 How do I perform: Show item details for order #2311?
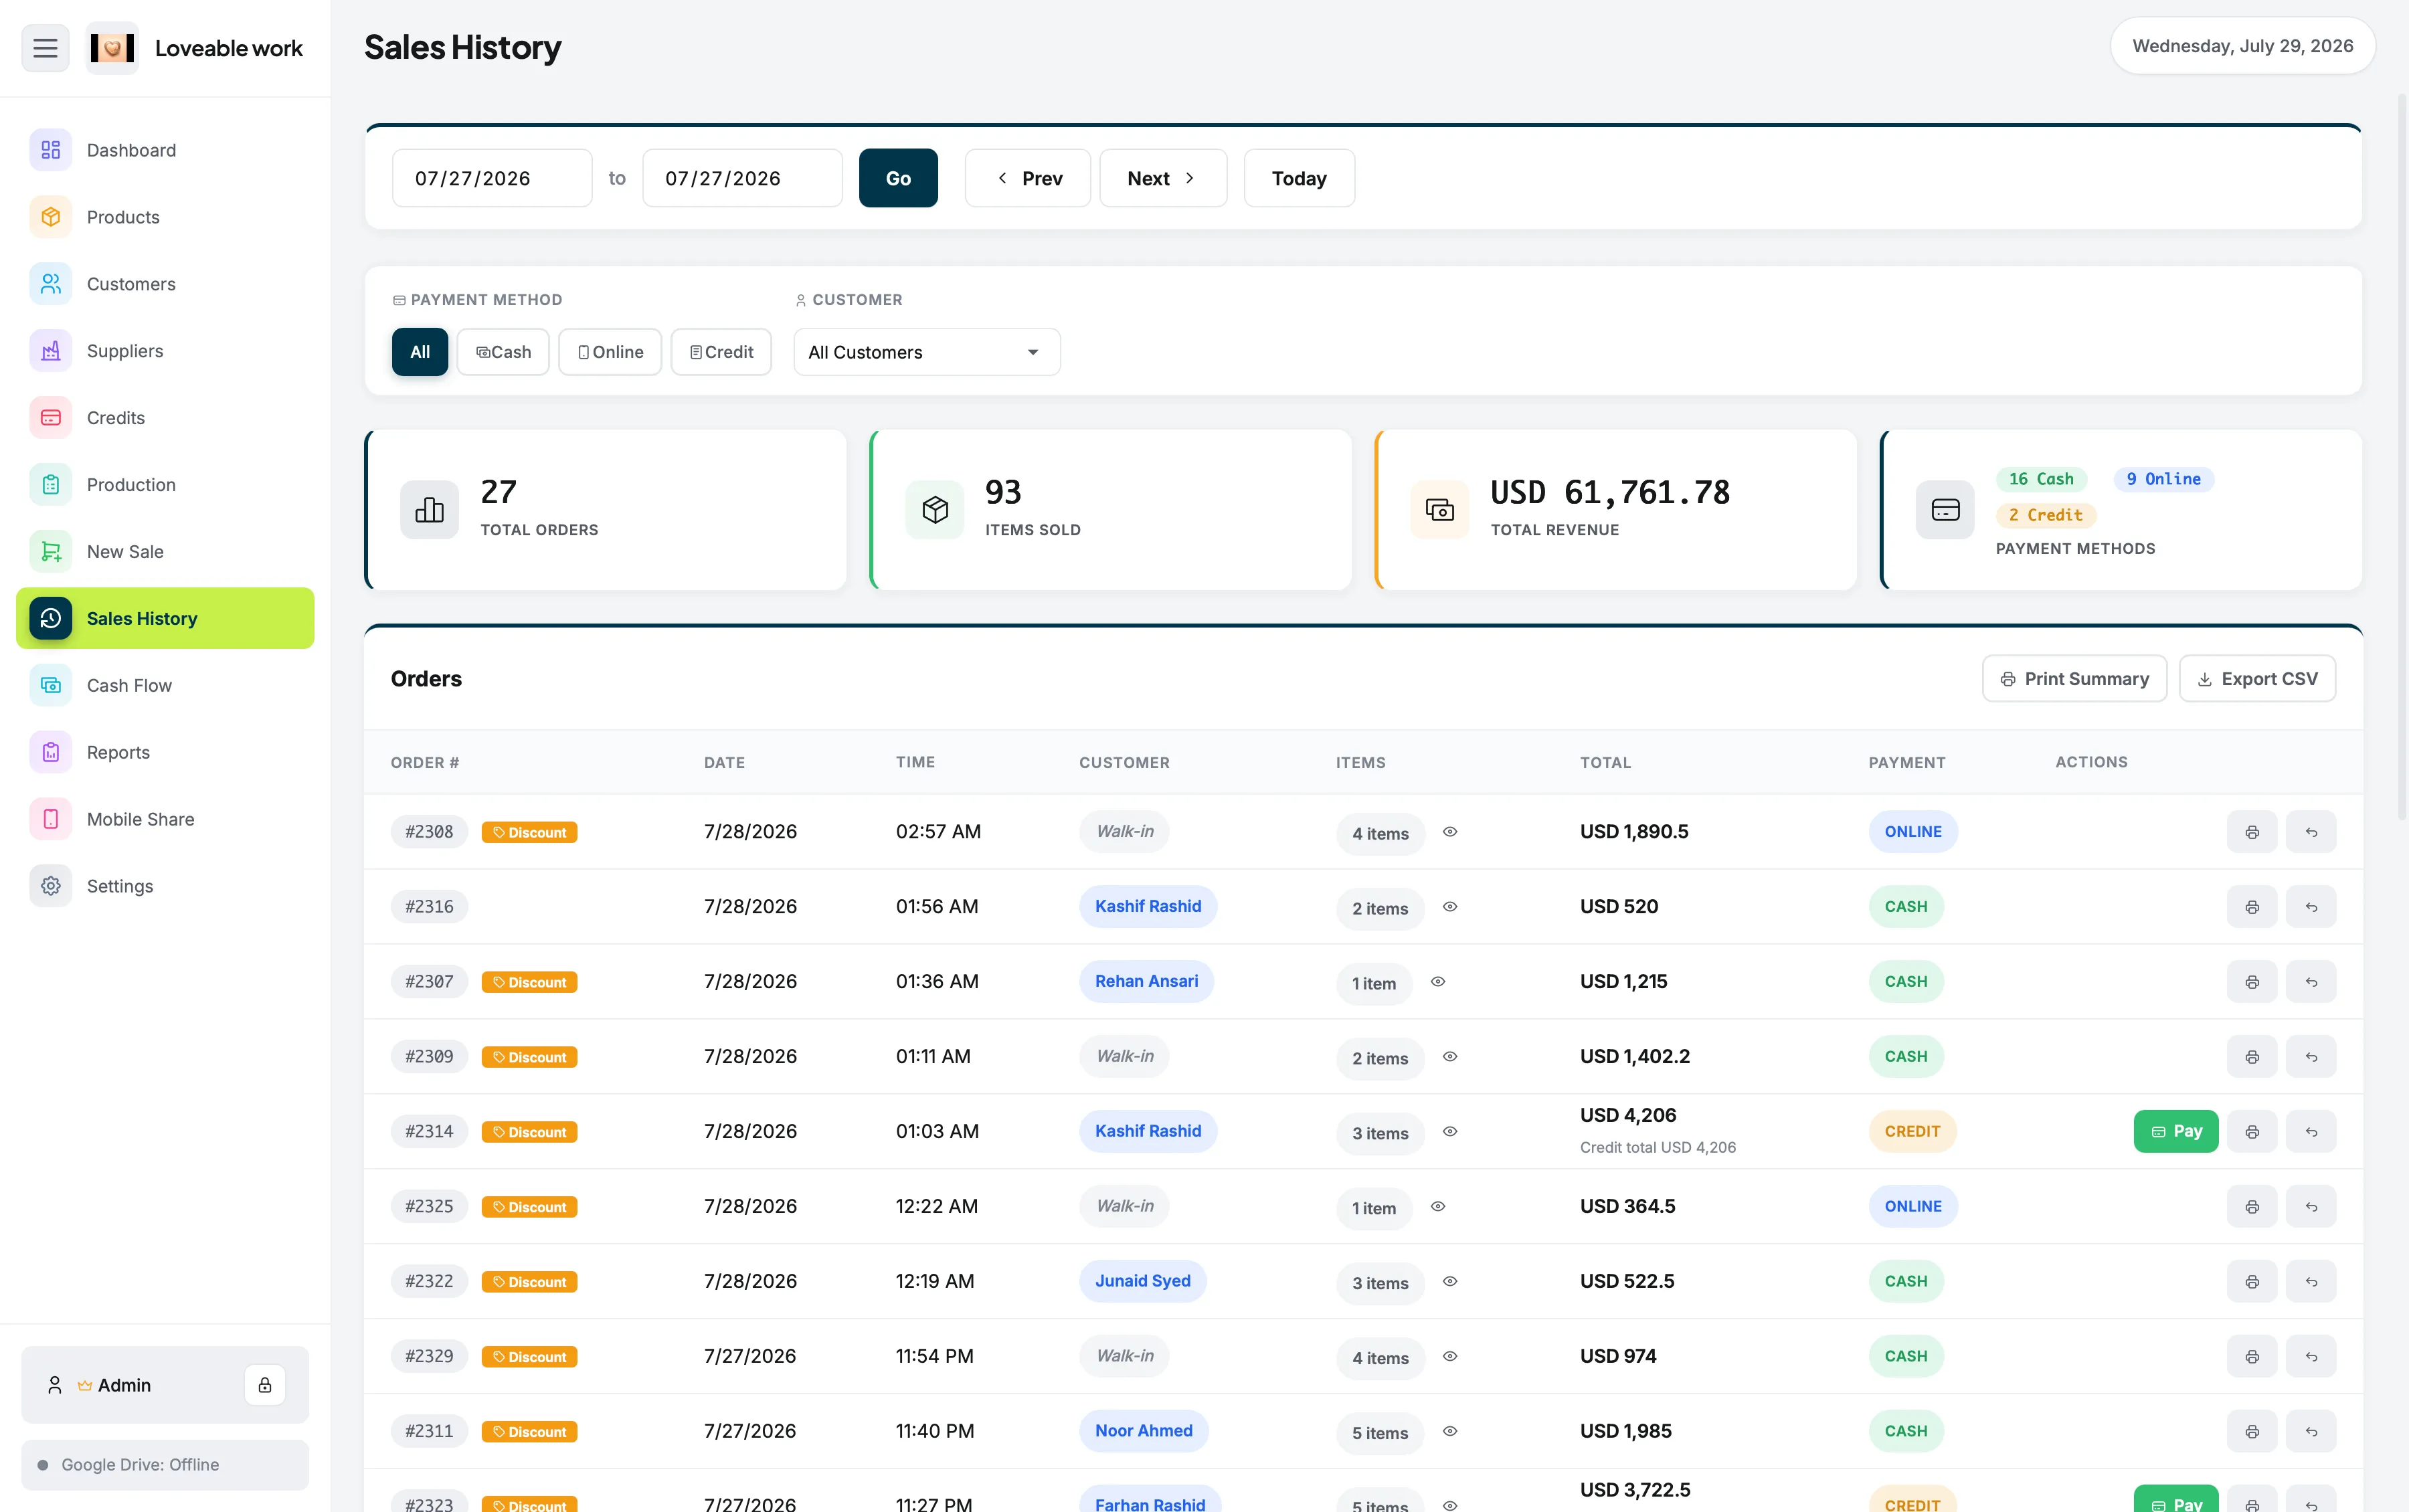tap(1450, 1432)
